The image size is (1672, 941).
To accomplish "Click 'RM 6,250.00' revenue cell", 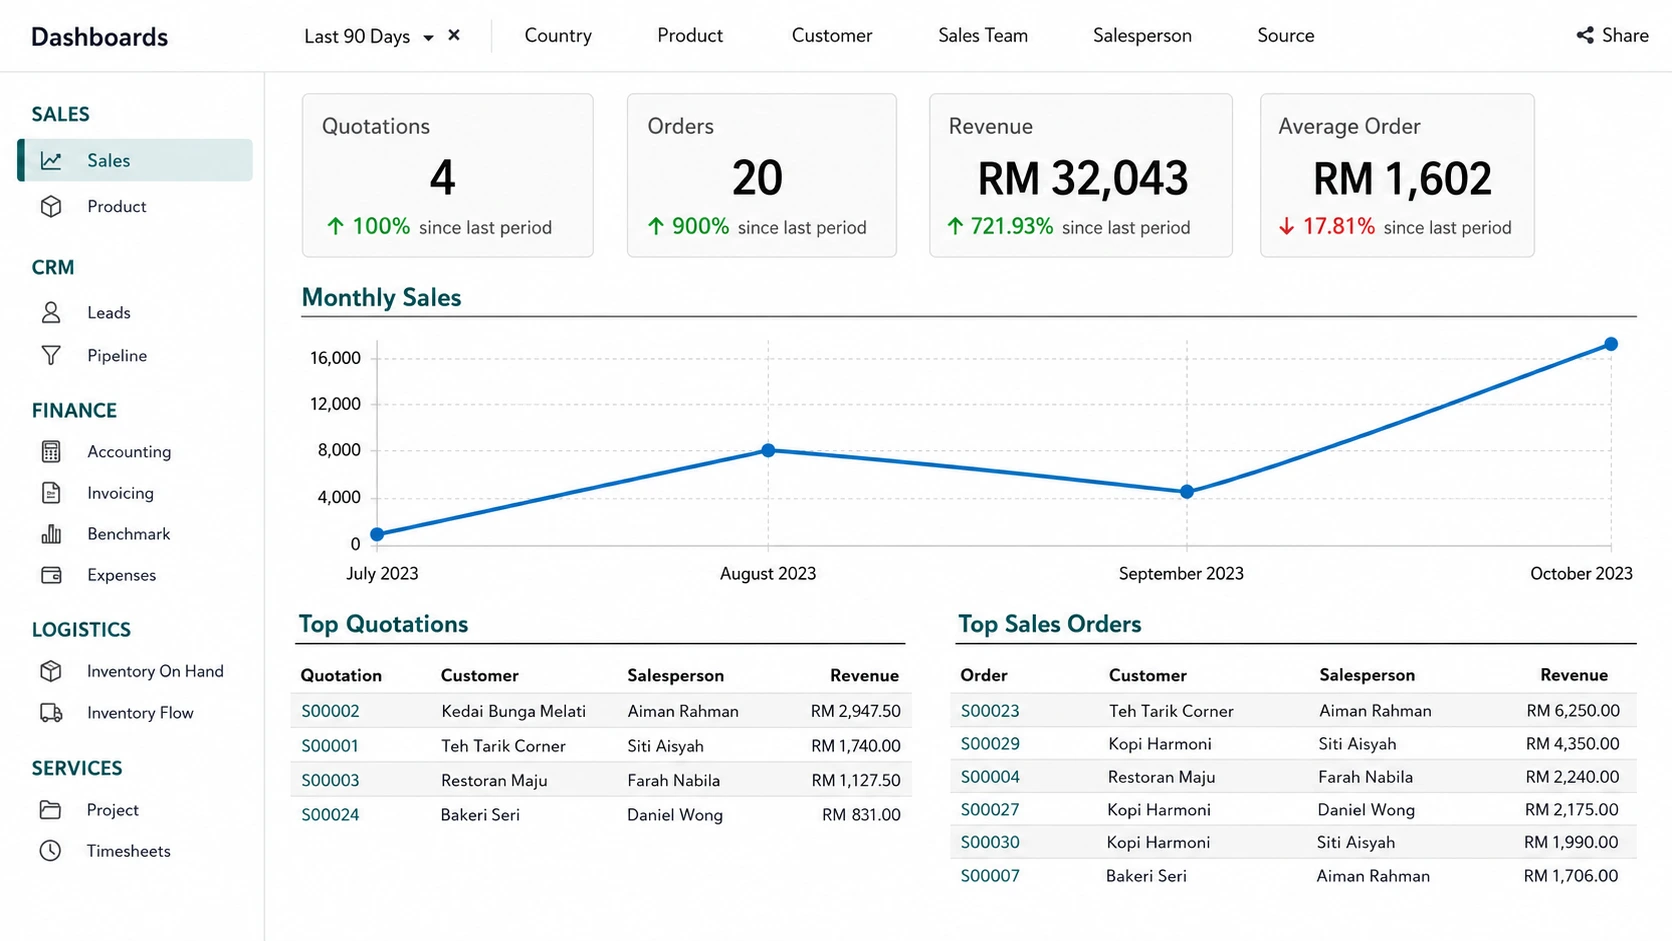I will (x=1573, y=711).
